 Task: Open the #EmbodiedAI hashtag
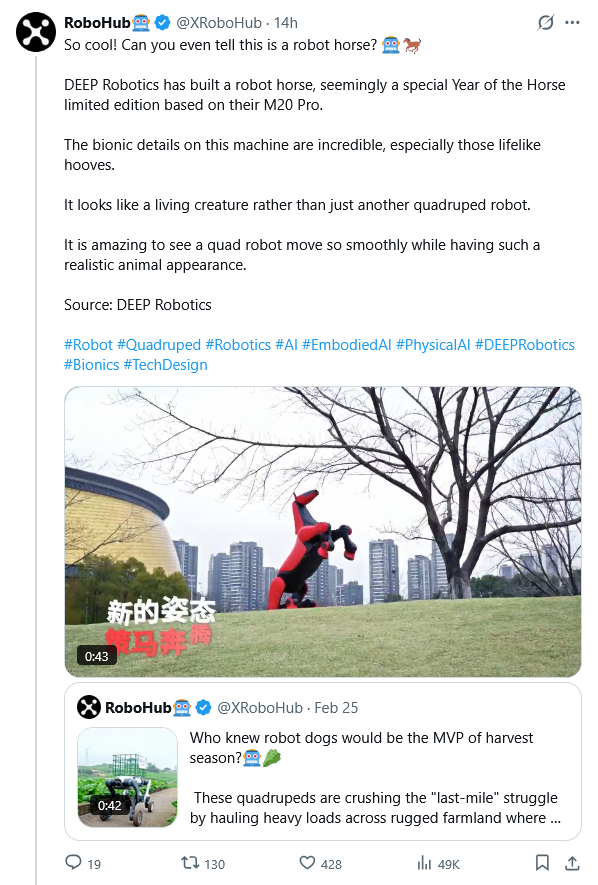tap(346, 345)
